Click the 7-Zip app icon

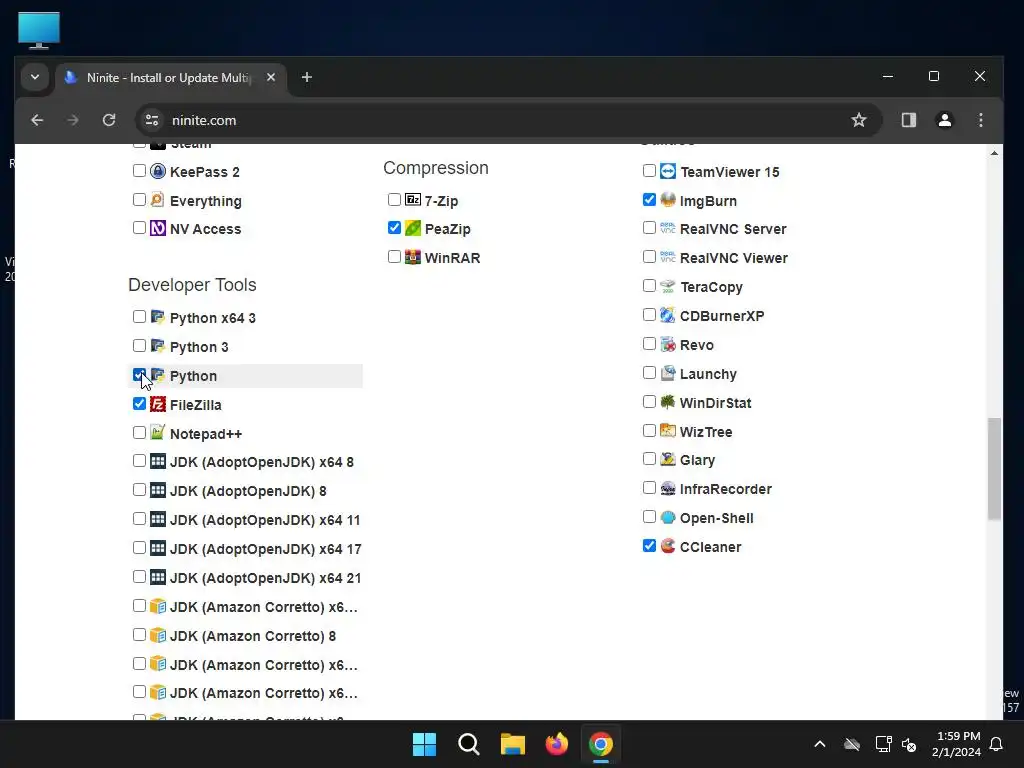413,200
